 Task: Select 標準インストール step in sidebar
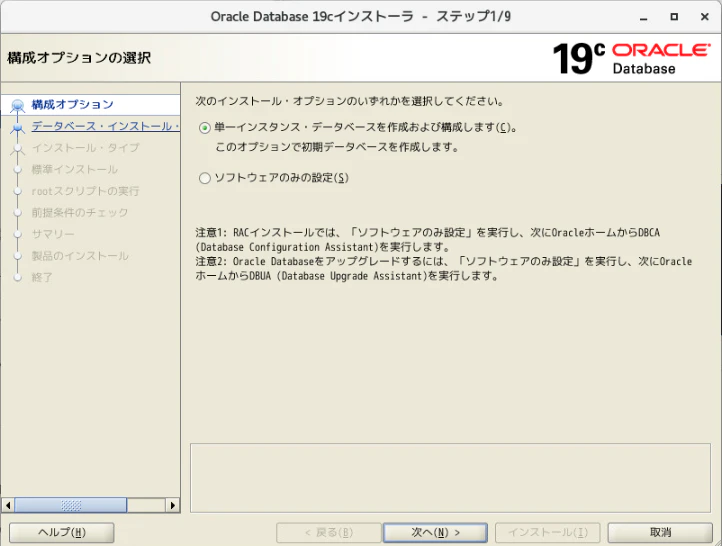(x=75, y=169)
